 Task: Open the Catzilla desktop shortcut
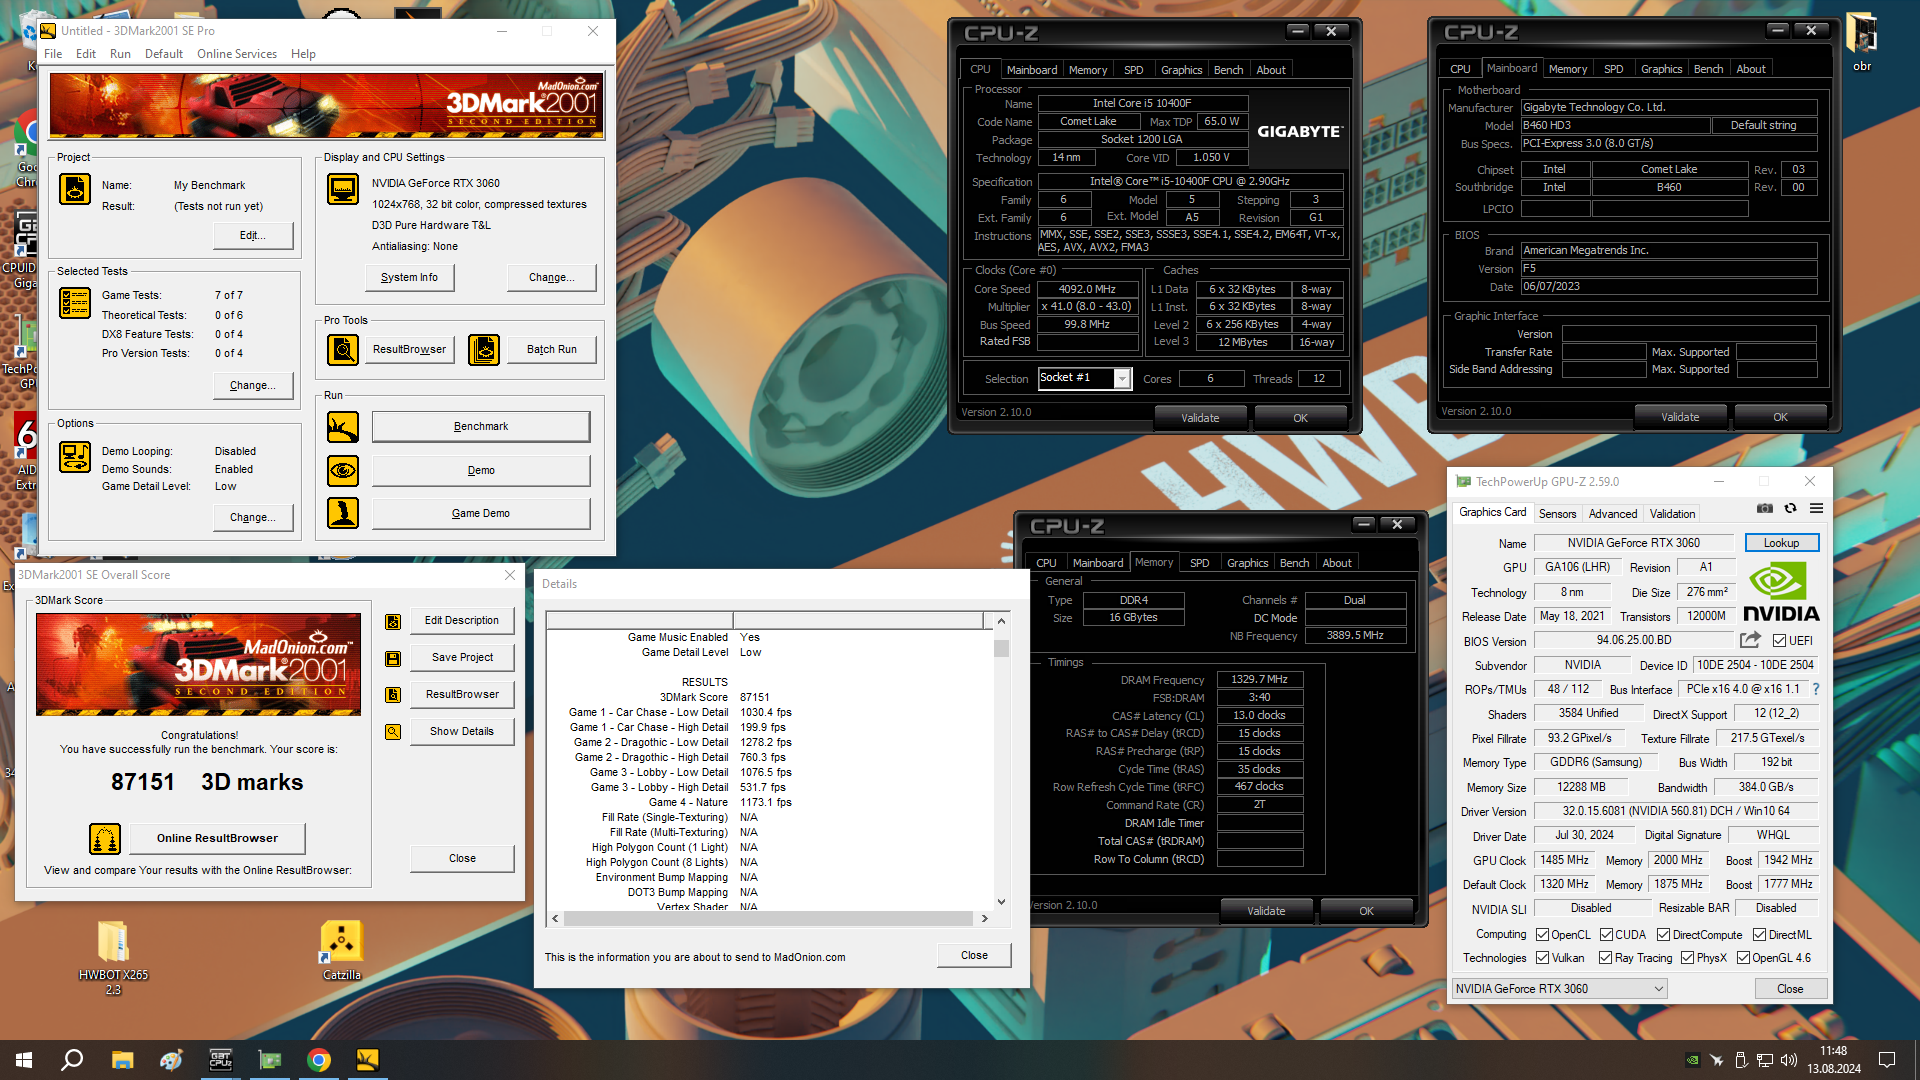(342, 950)
